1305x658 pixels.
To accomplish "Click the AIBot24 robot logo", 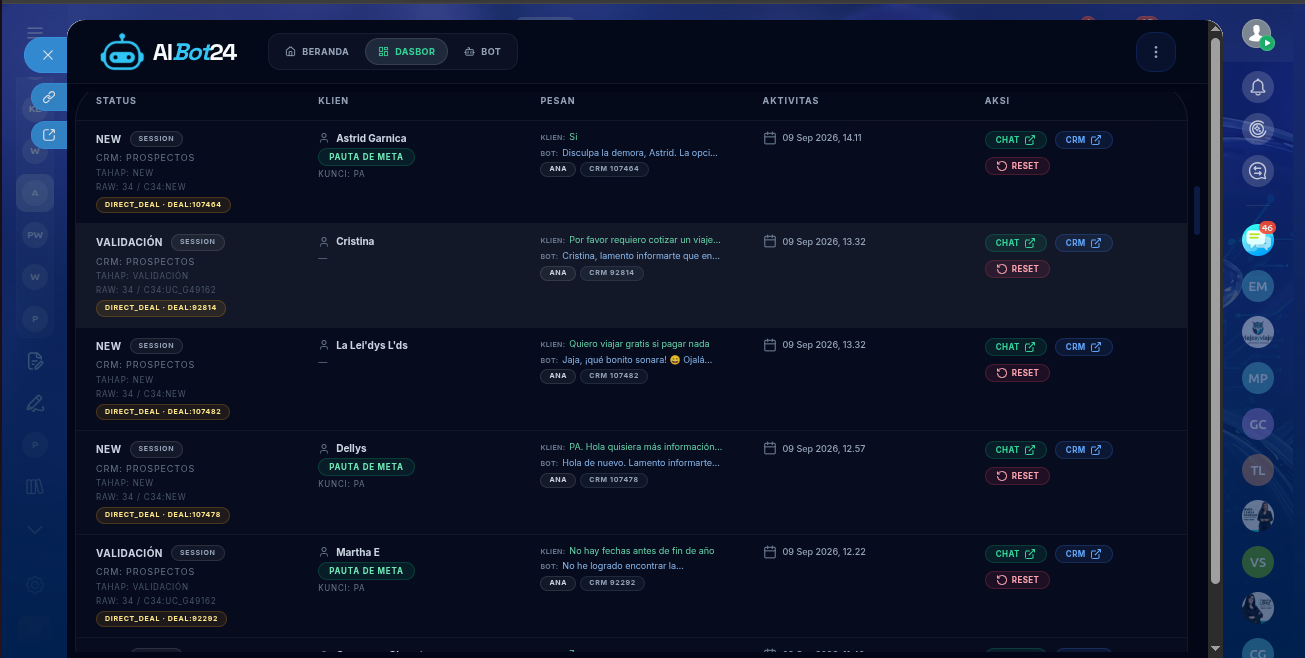I will click(x=123, y=52).
